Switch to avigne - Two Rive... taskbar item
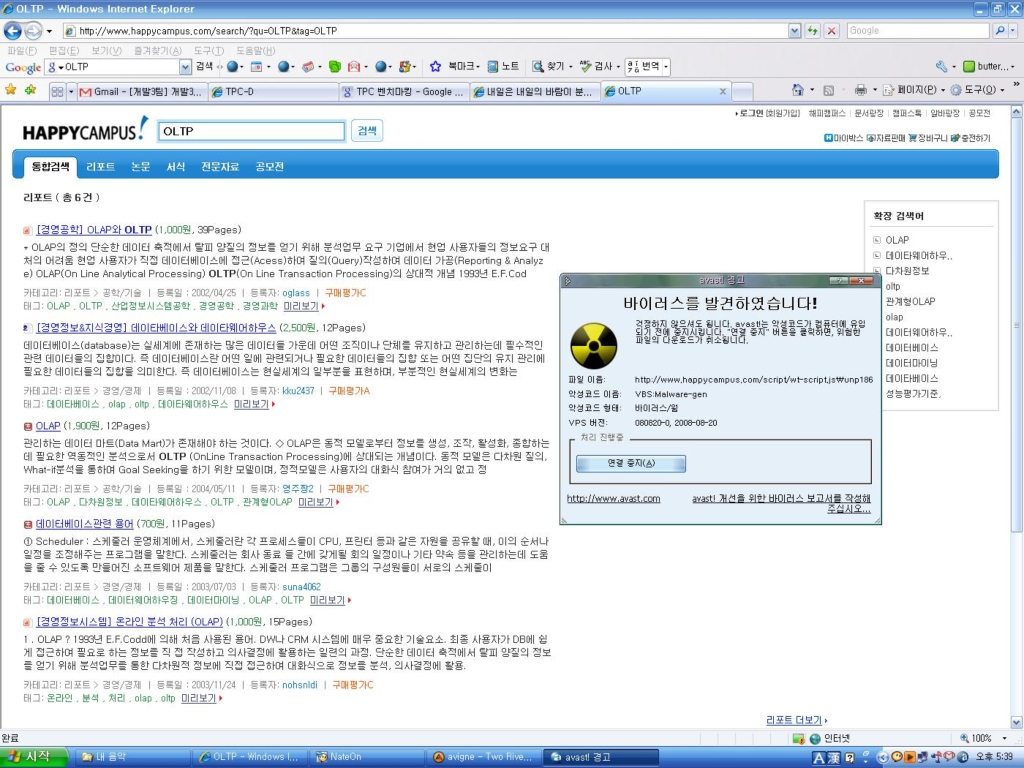 pyautogui.click(x=486, y=757)
